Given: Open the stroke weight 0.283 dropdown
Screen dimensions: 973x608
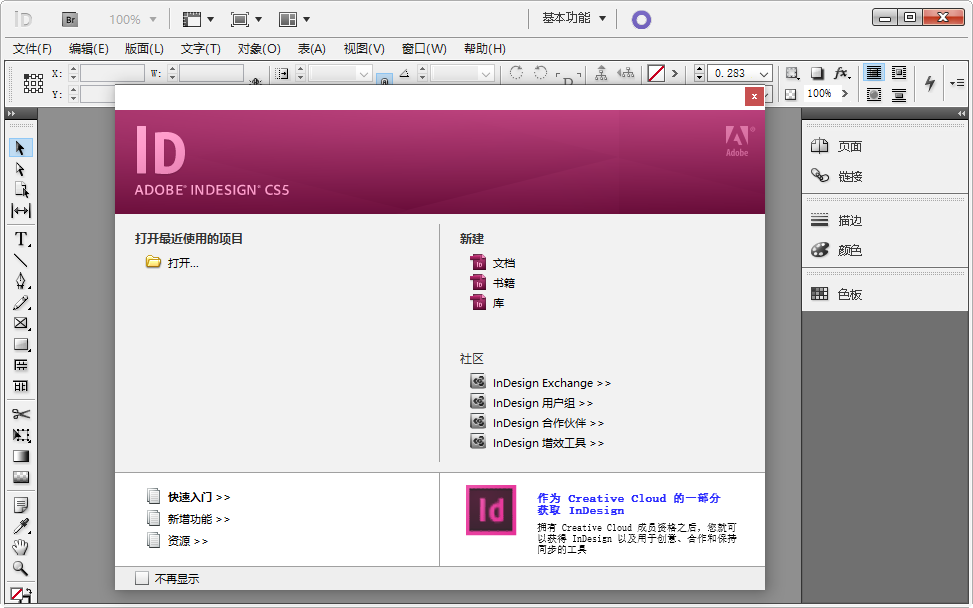Looking at the screenshot, I should tap(764, 74).
